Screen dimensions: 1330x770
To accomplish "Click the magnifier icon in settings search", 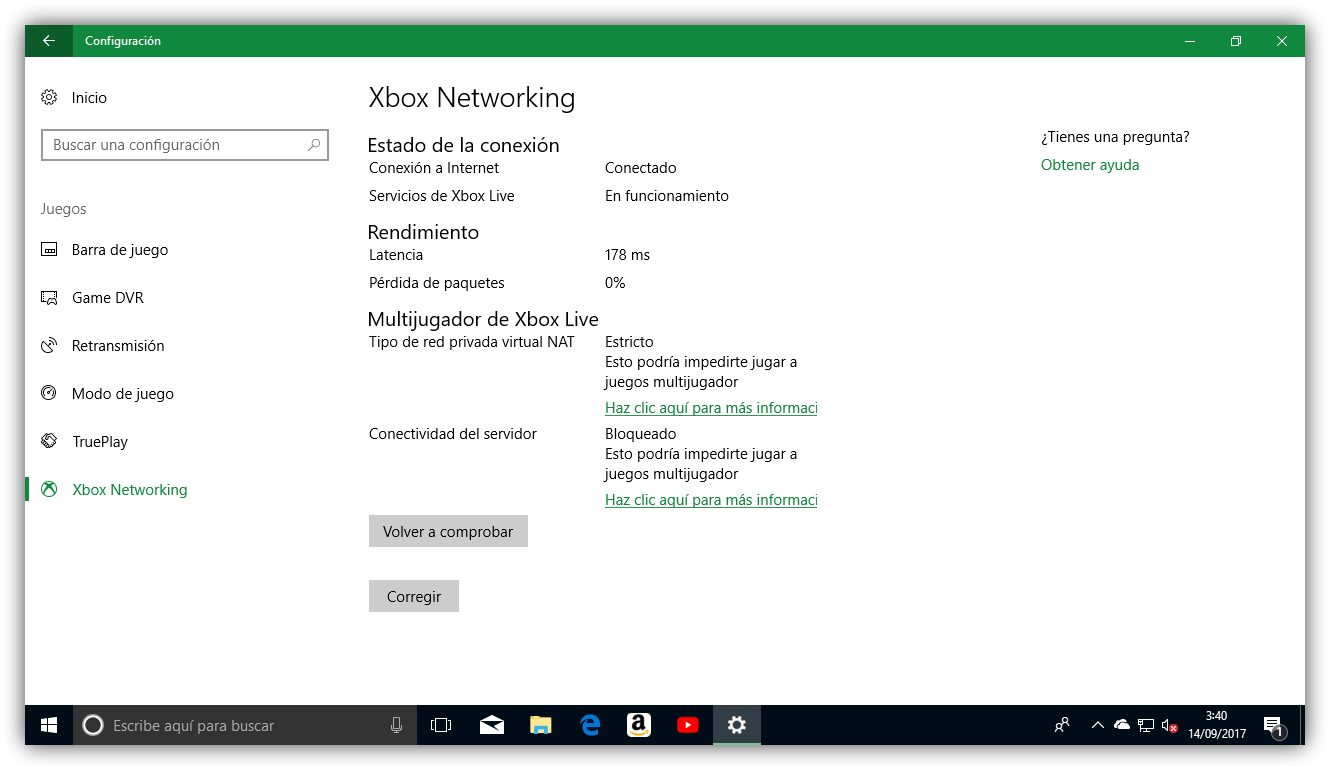I will coord(314,145).
